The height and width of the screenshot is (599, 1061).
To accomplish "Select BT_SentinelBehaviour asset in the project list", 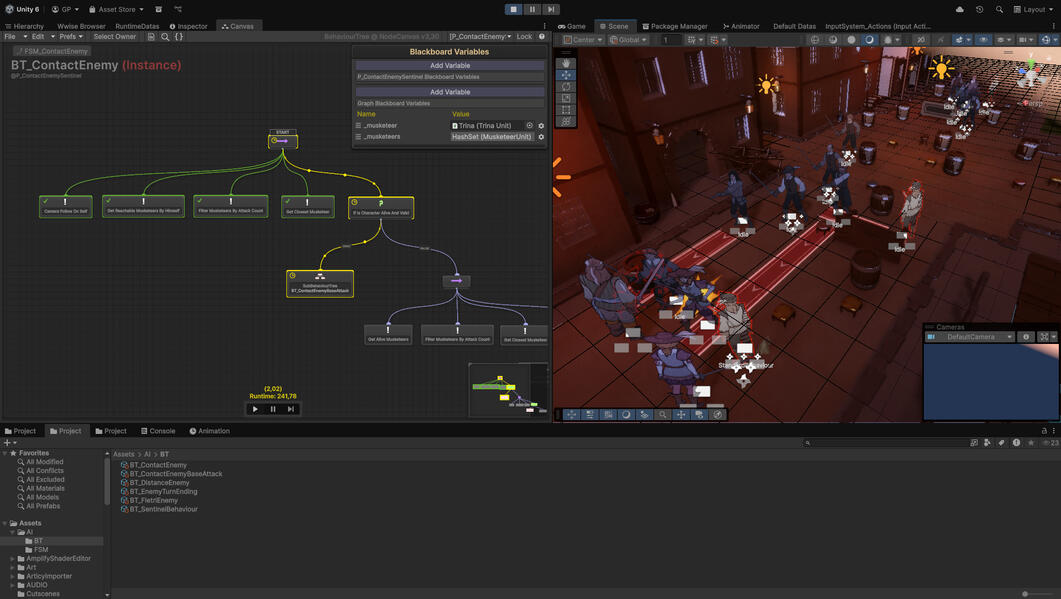I will 164,509.
